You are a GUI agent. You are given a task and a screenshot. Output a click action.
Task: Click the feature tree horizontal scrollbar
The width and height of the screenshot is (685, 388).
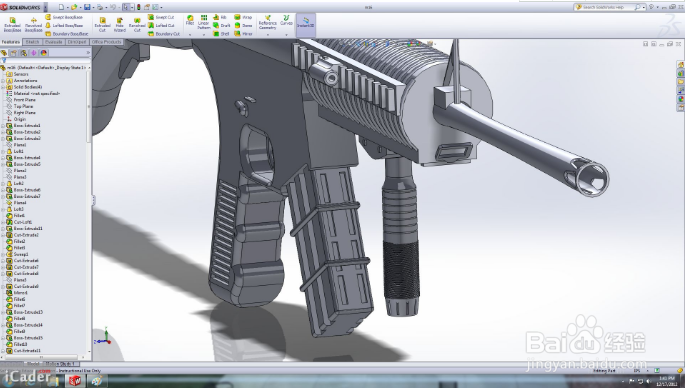(x=42, y=357)
